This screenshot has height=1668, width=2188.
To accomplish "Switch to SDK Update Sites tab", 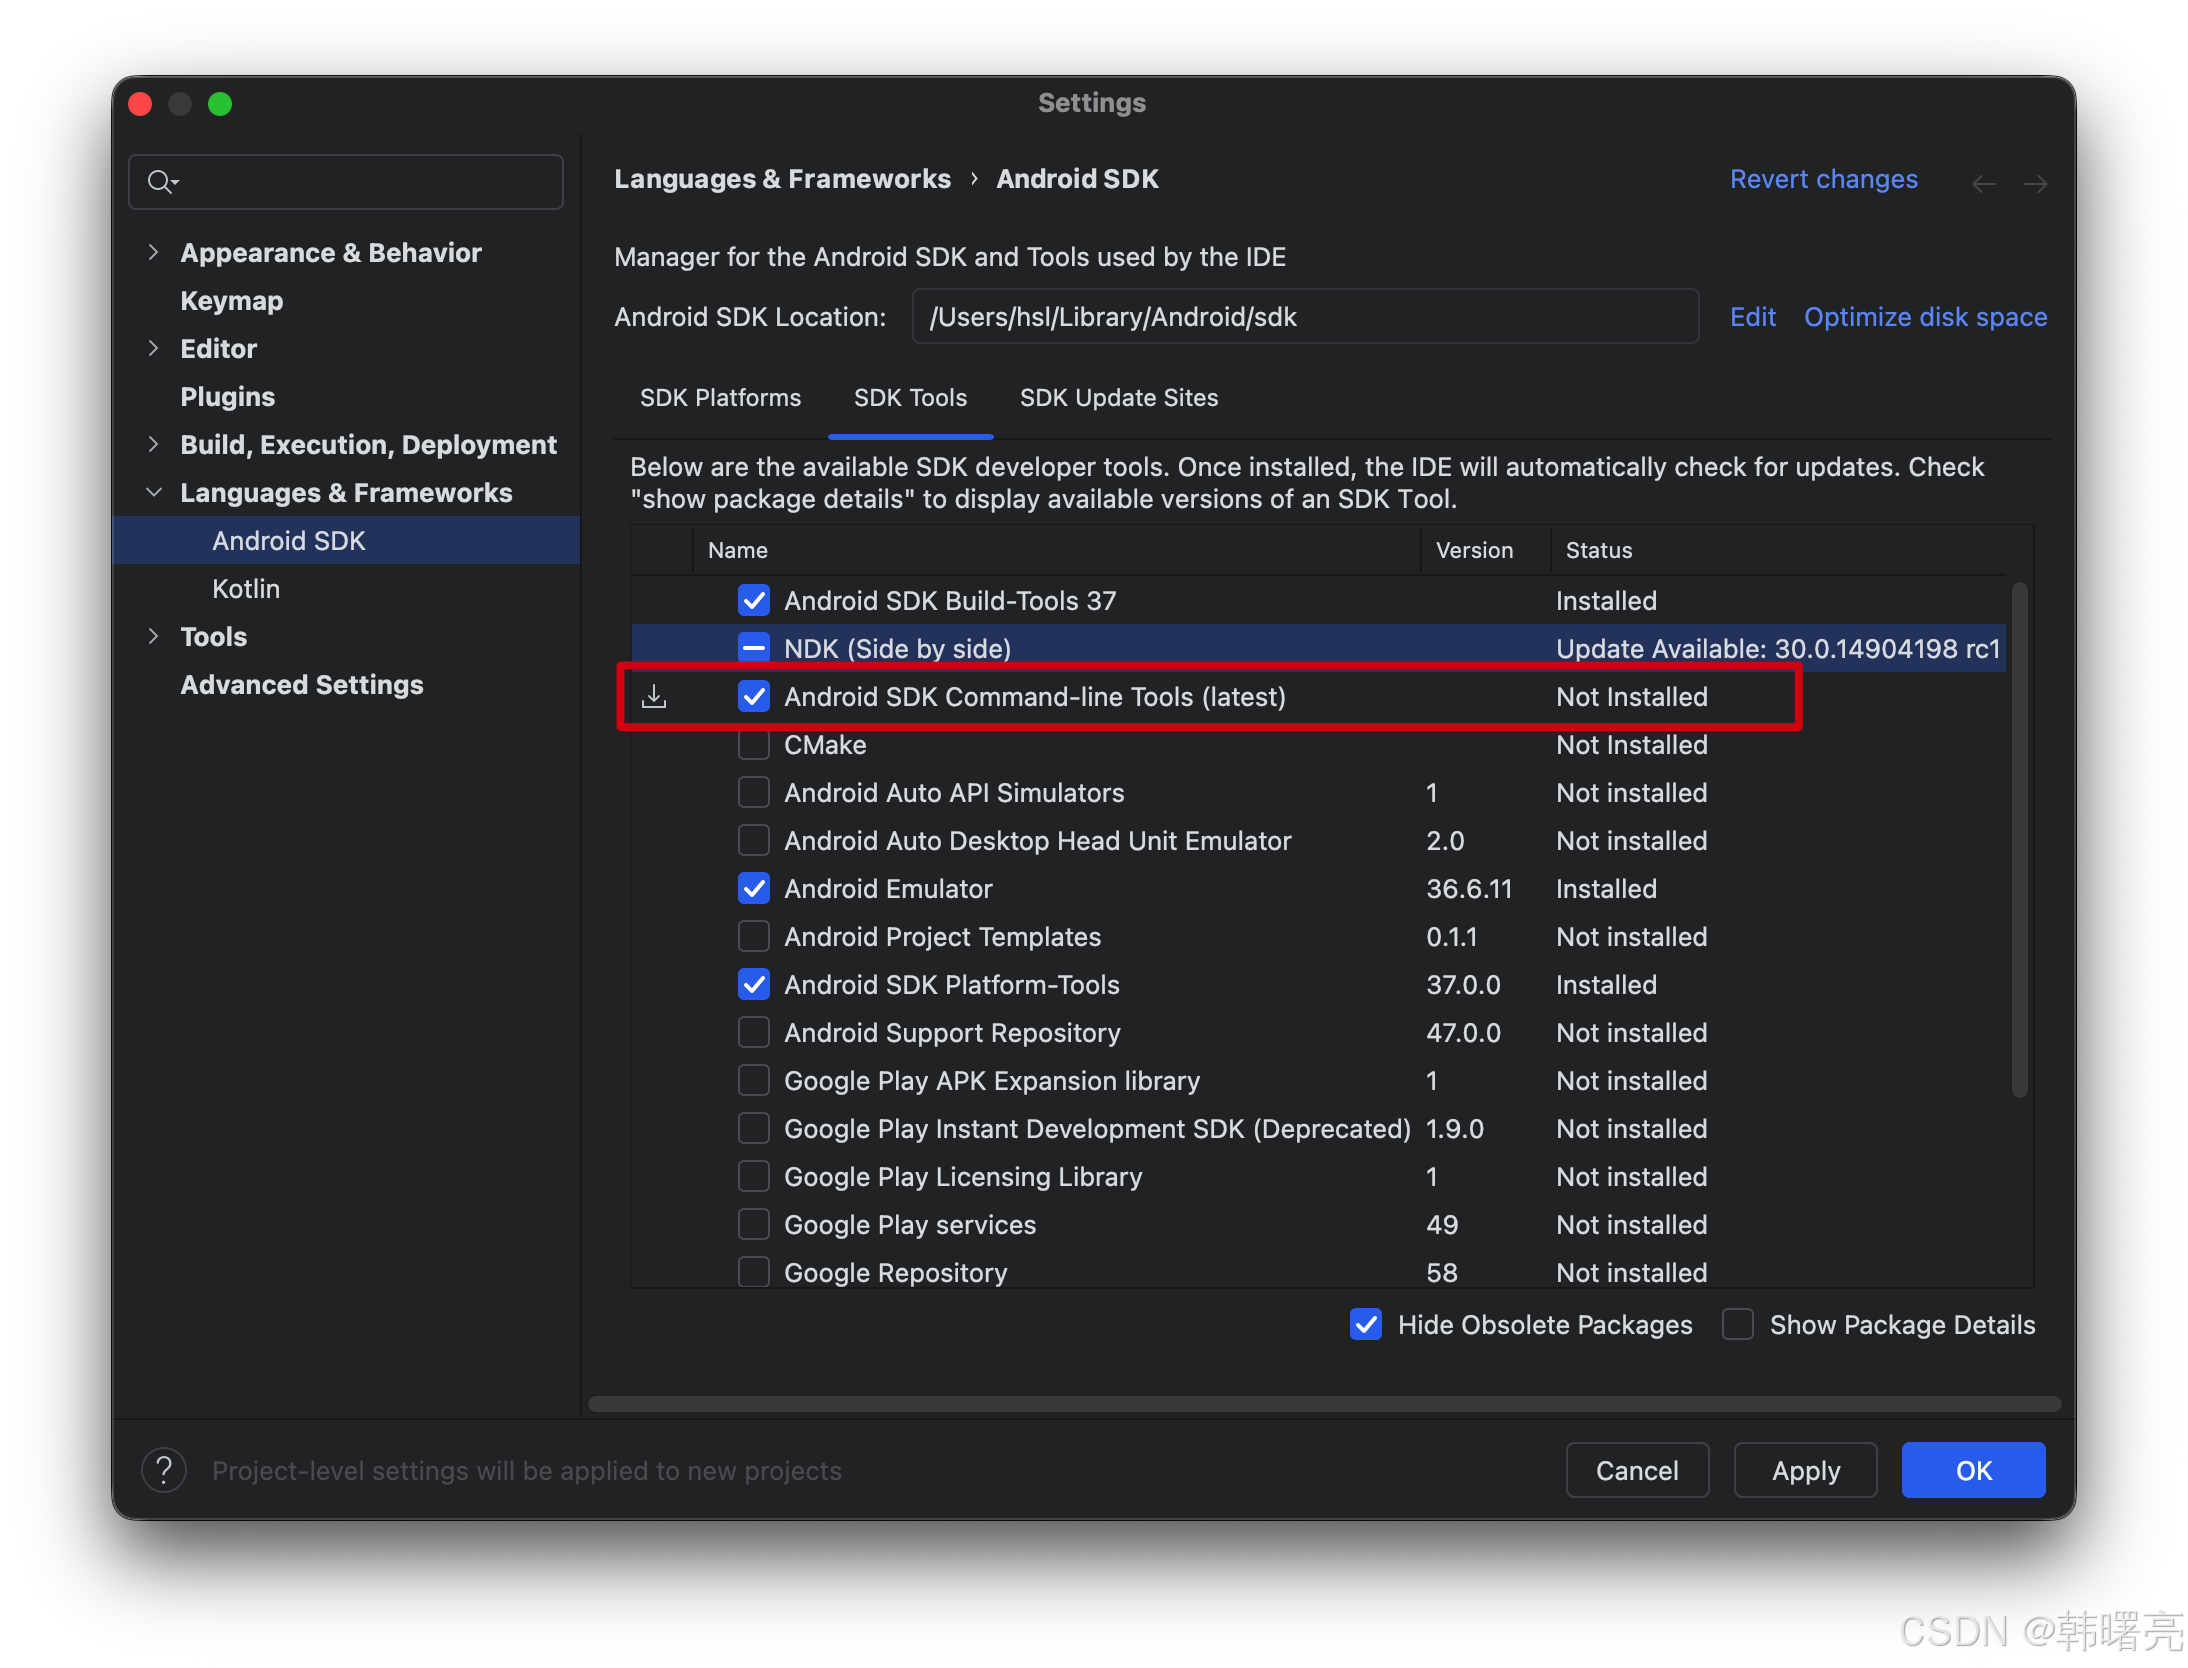I will pos(1119,398).
